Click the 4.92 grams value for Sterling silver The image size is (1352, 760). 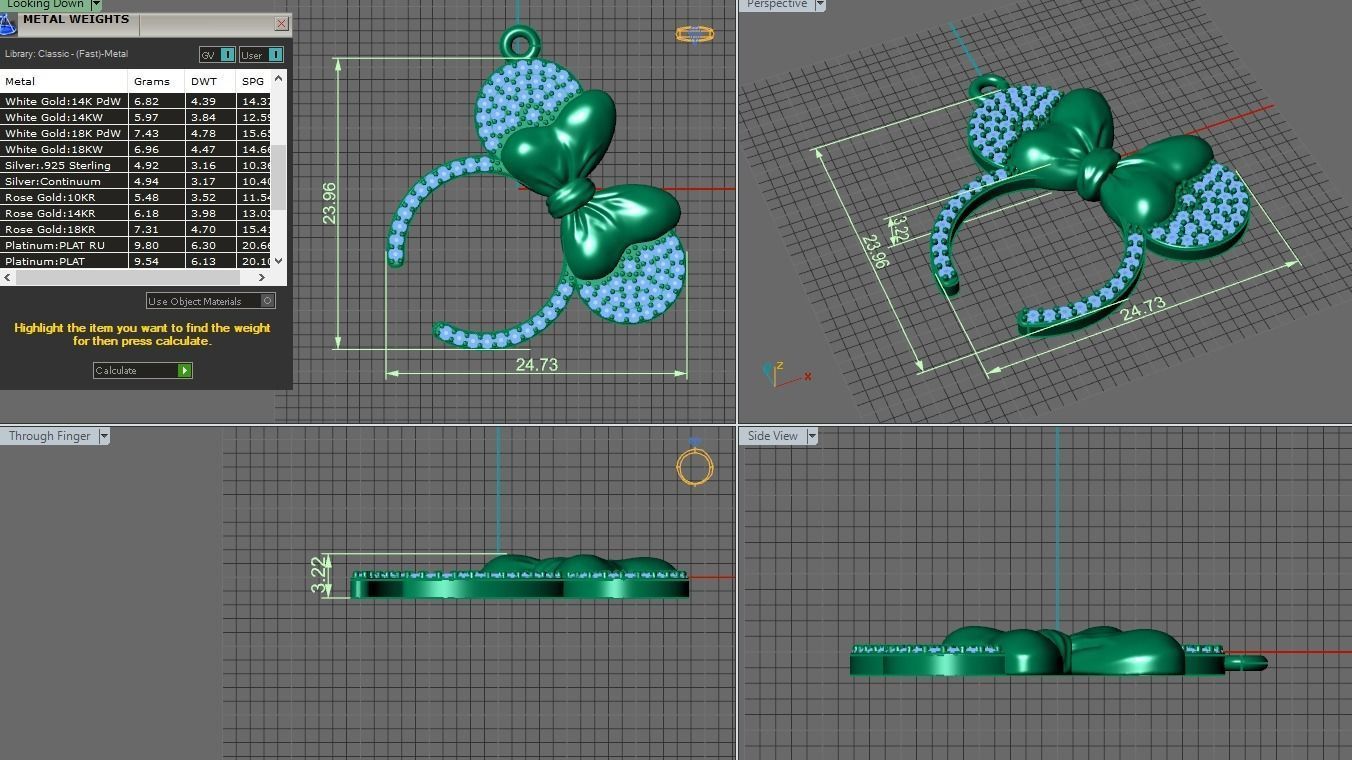(146, 165)
